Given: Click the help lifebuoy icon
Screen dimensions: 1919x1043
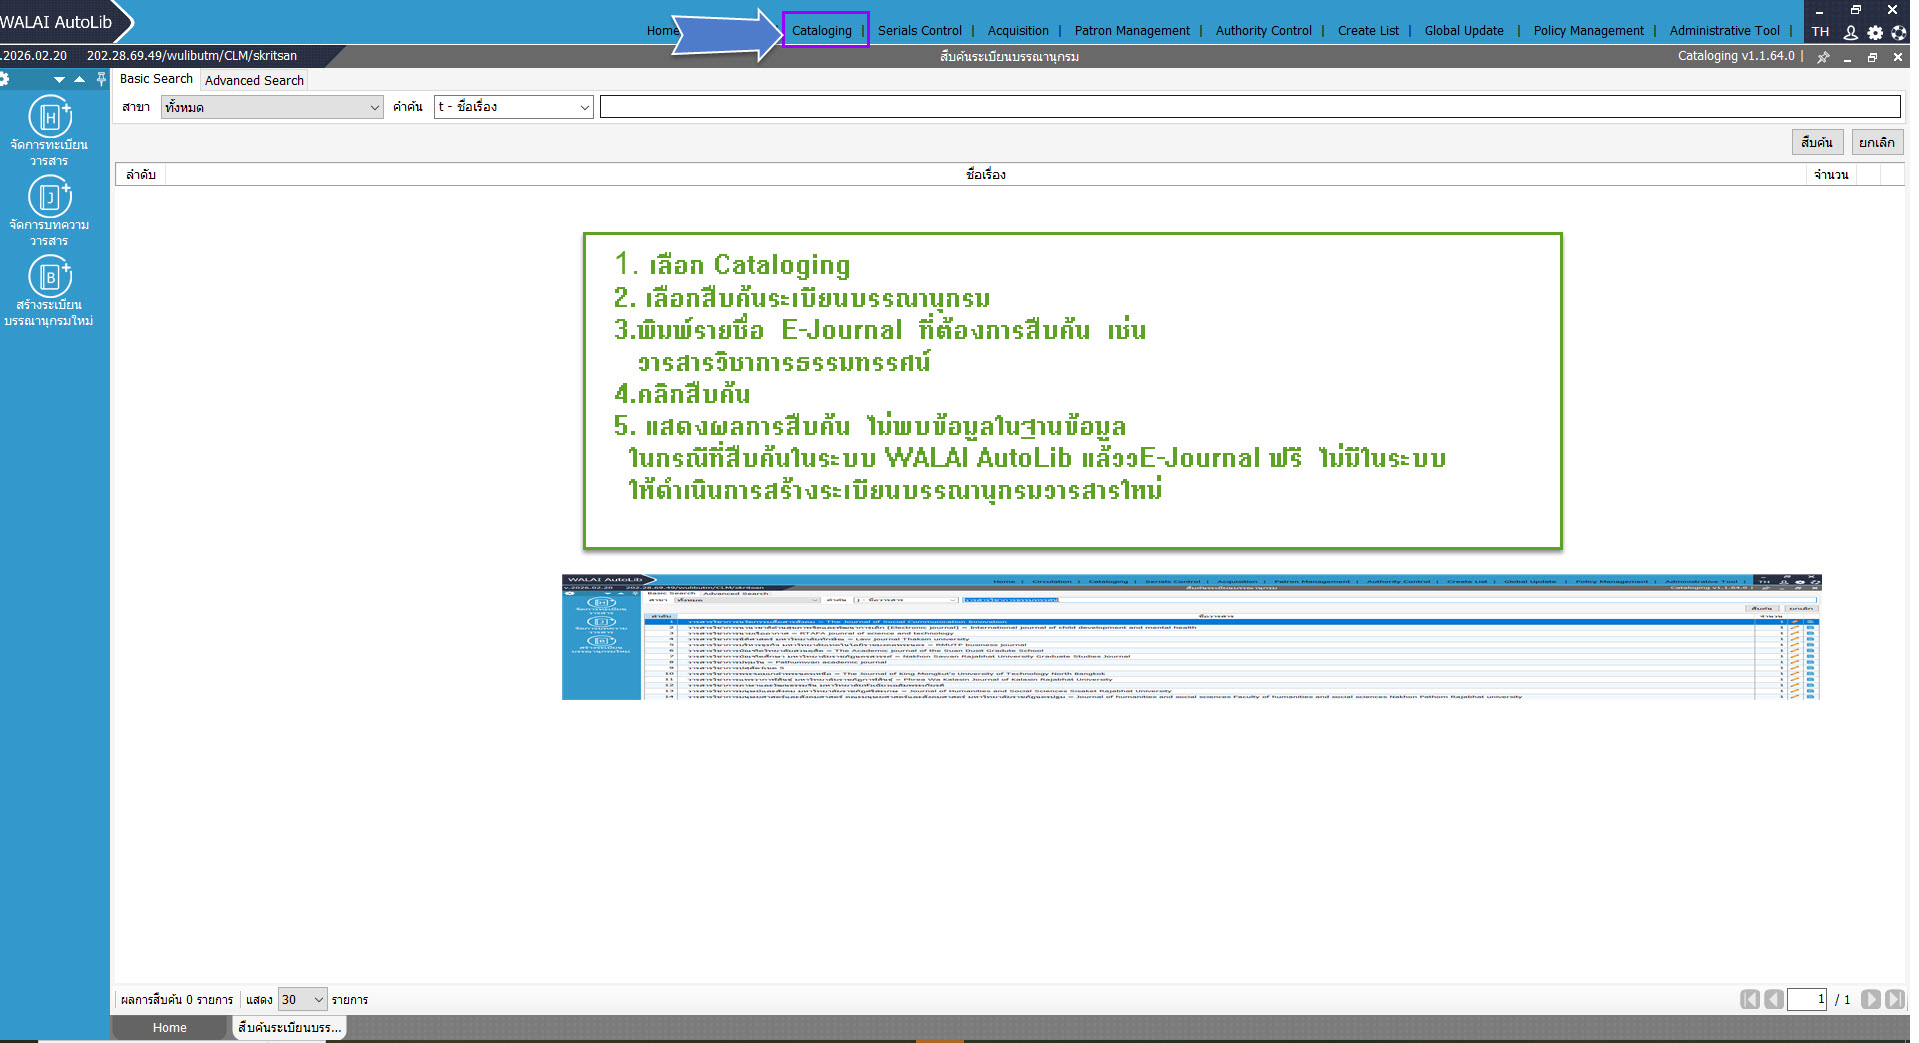Looking at the screenshot, I should (x=1899, y=32).
